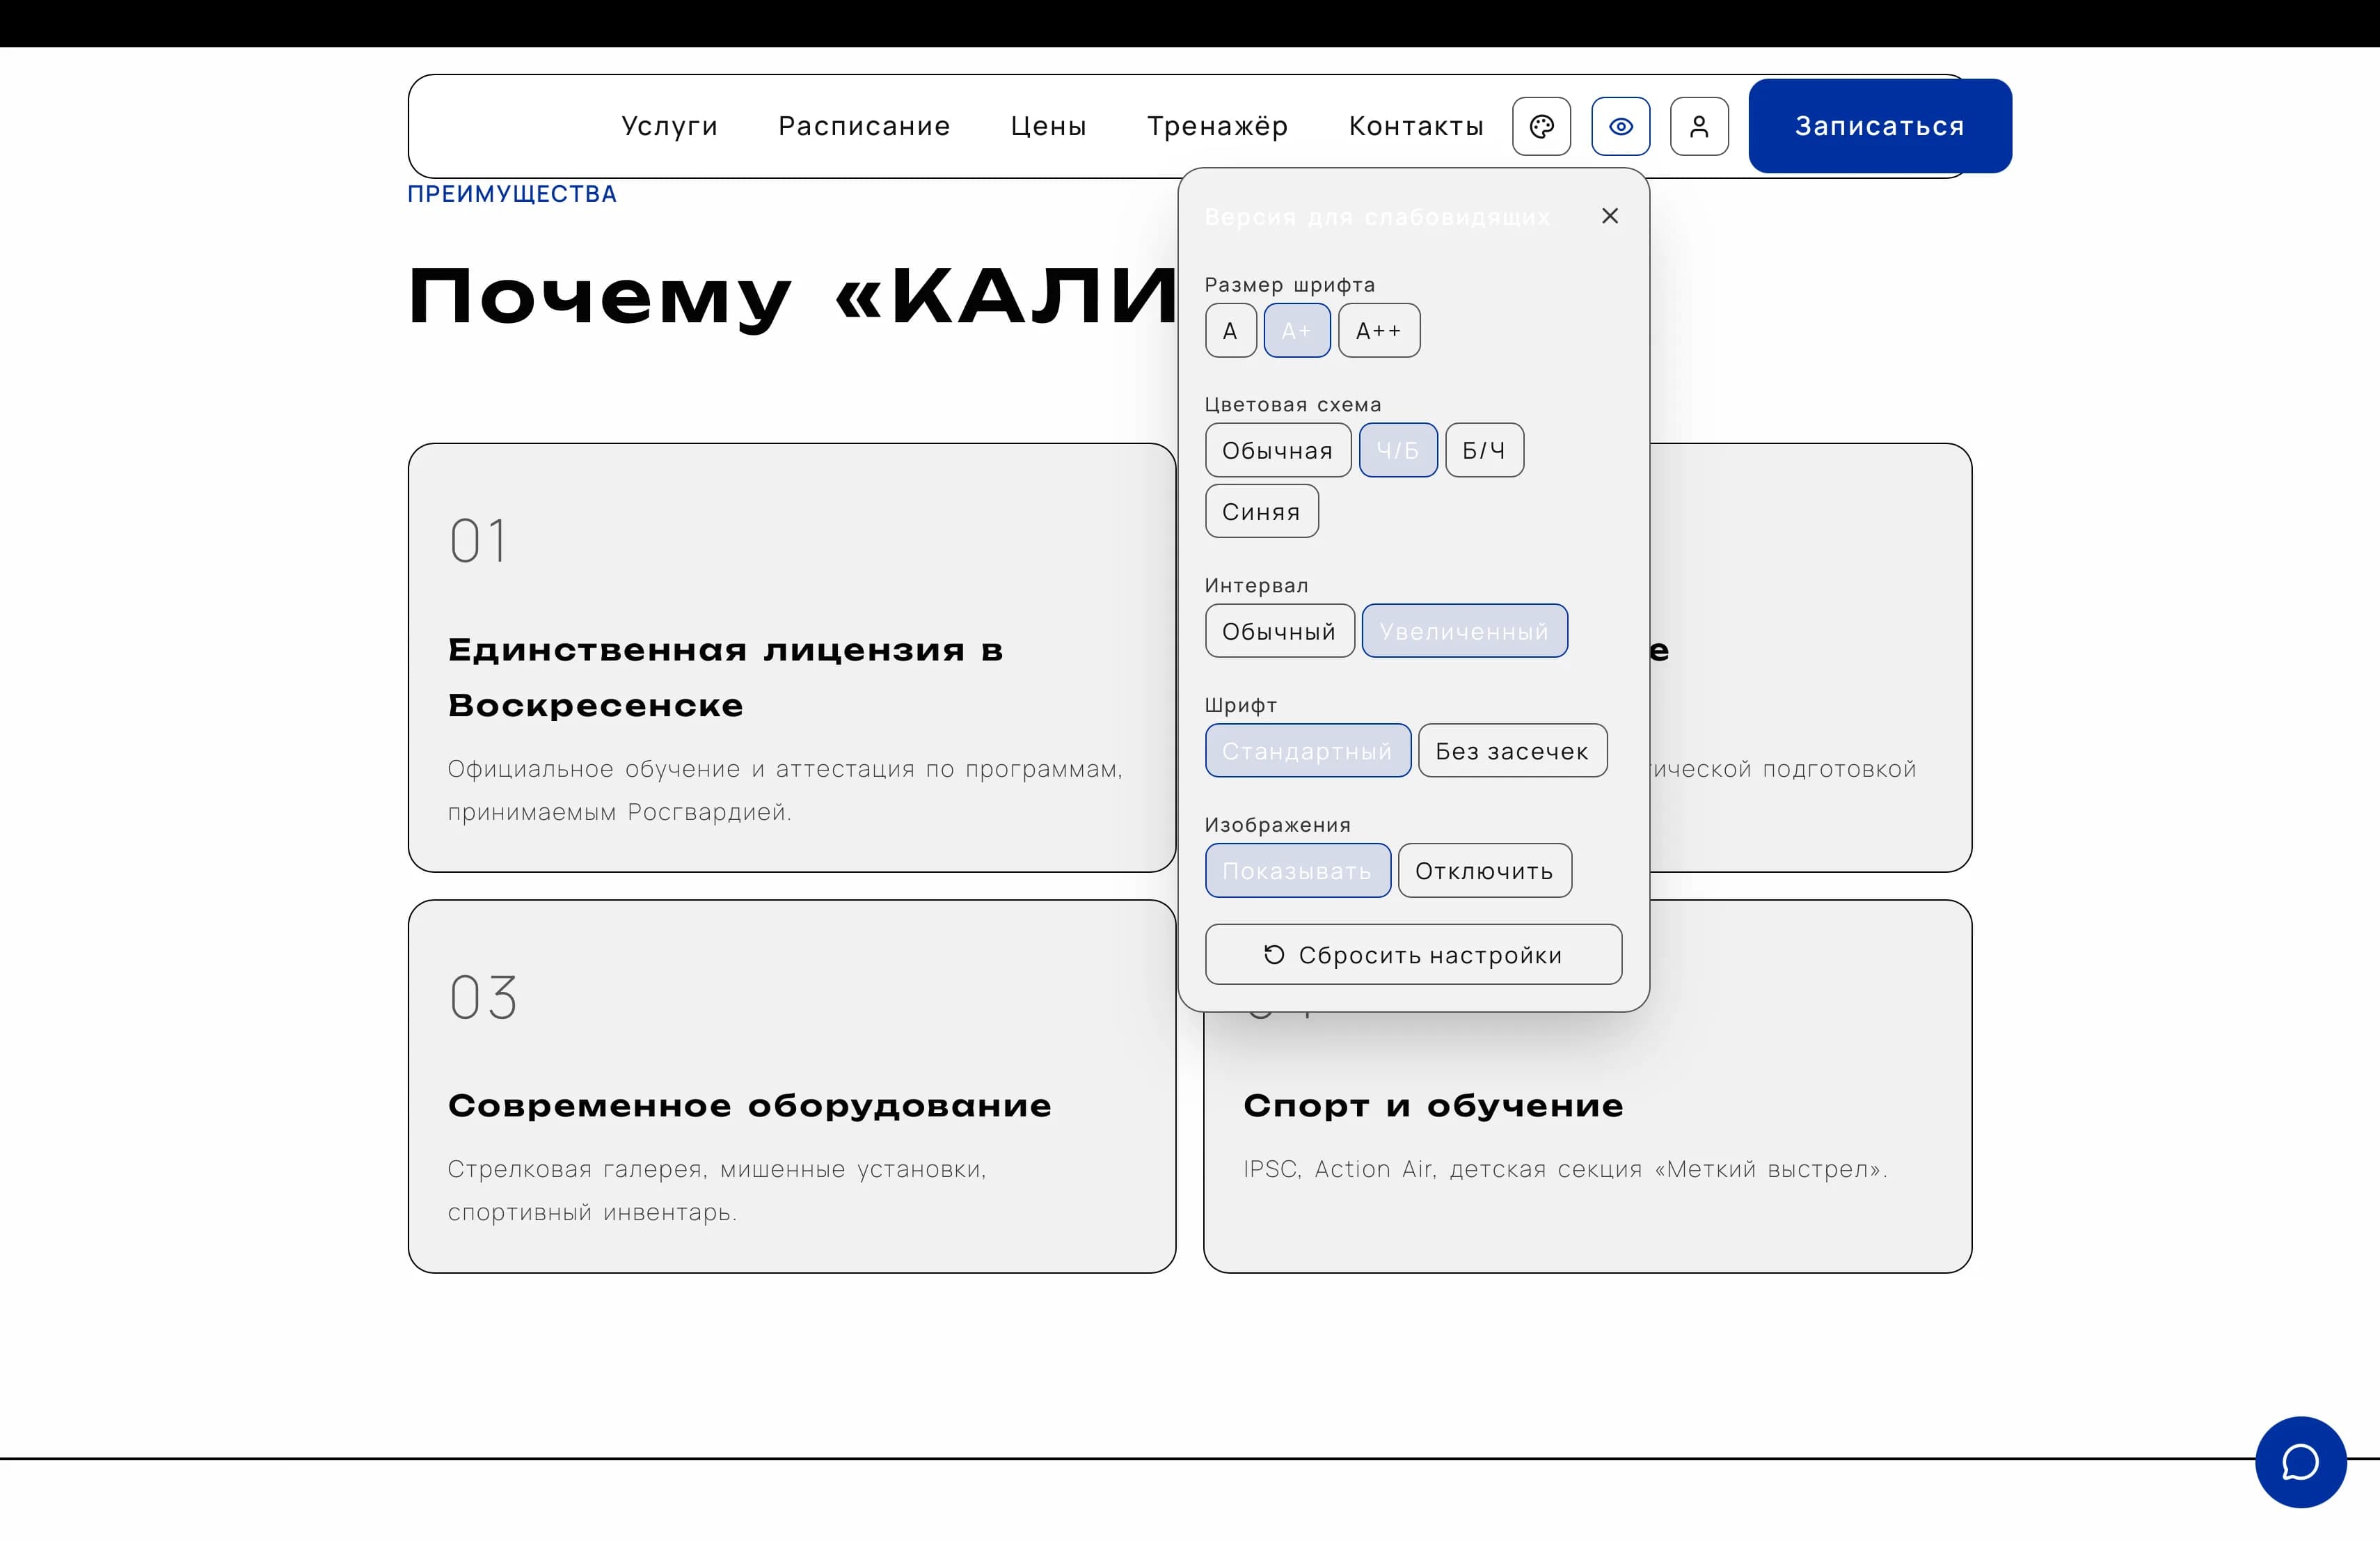Go to Расписание section
Viewport: 2380px width, 1541px height.
coord(864,126)
